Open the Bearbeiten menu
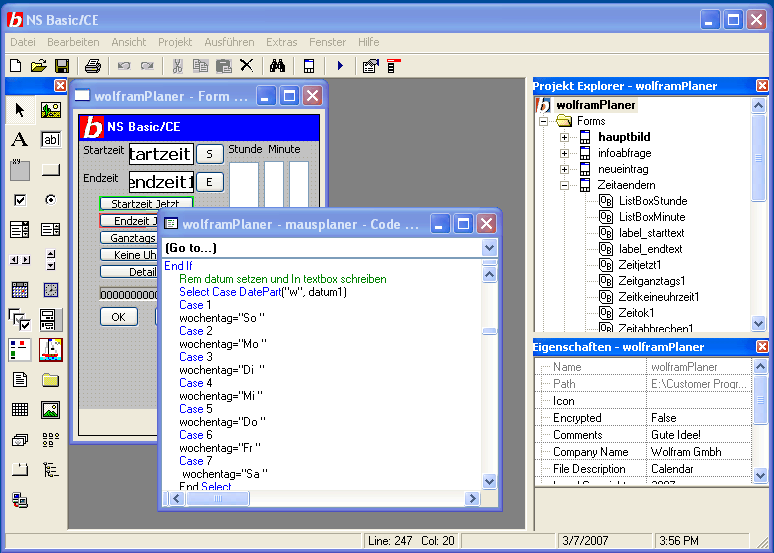The width and height of the screenshot is (774, 553). [73, 42]
